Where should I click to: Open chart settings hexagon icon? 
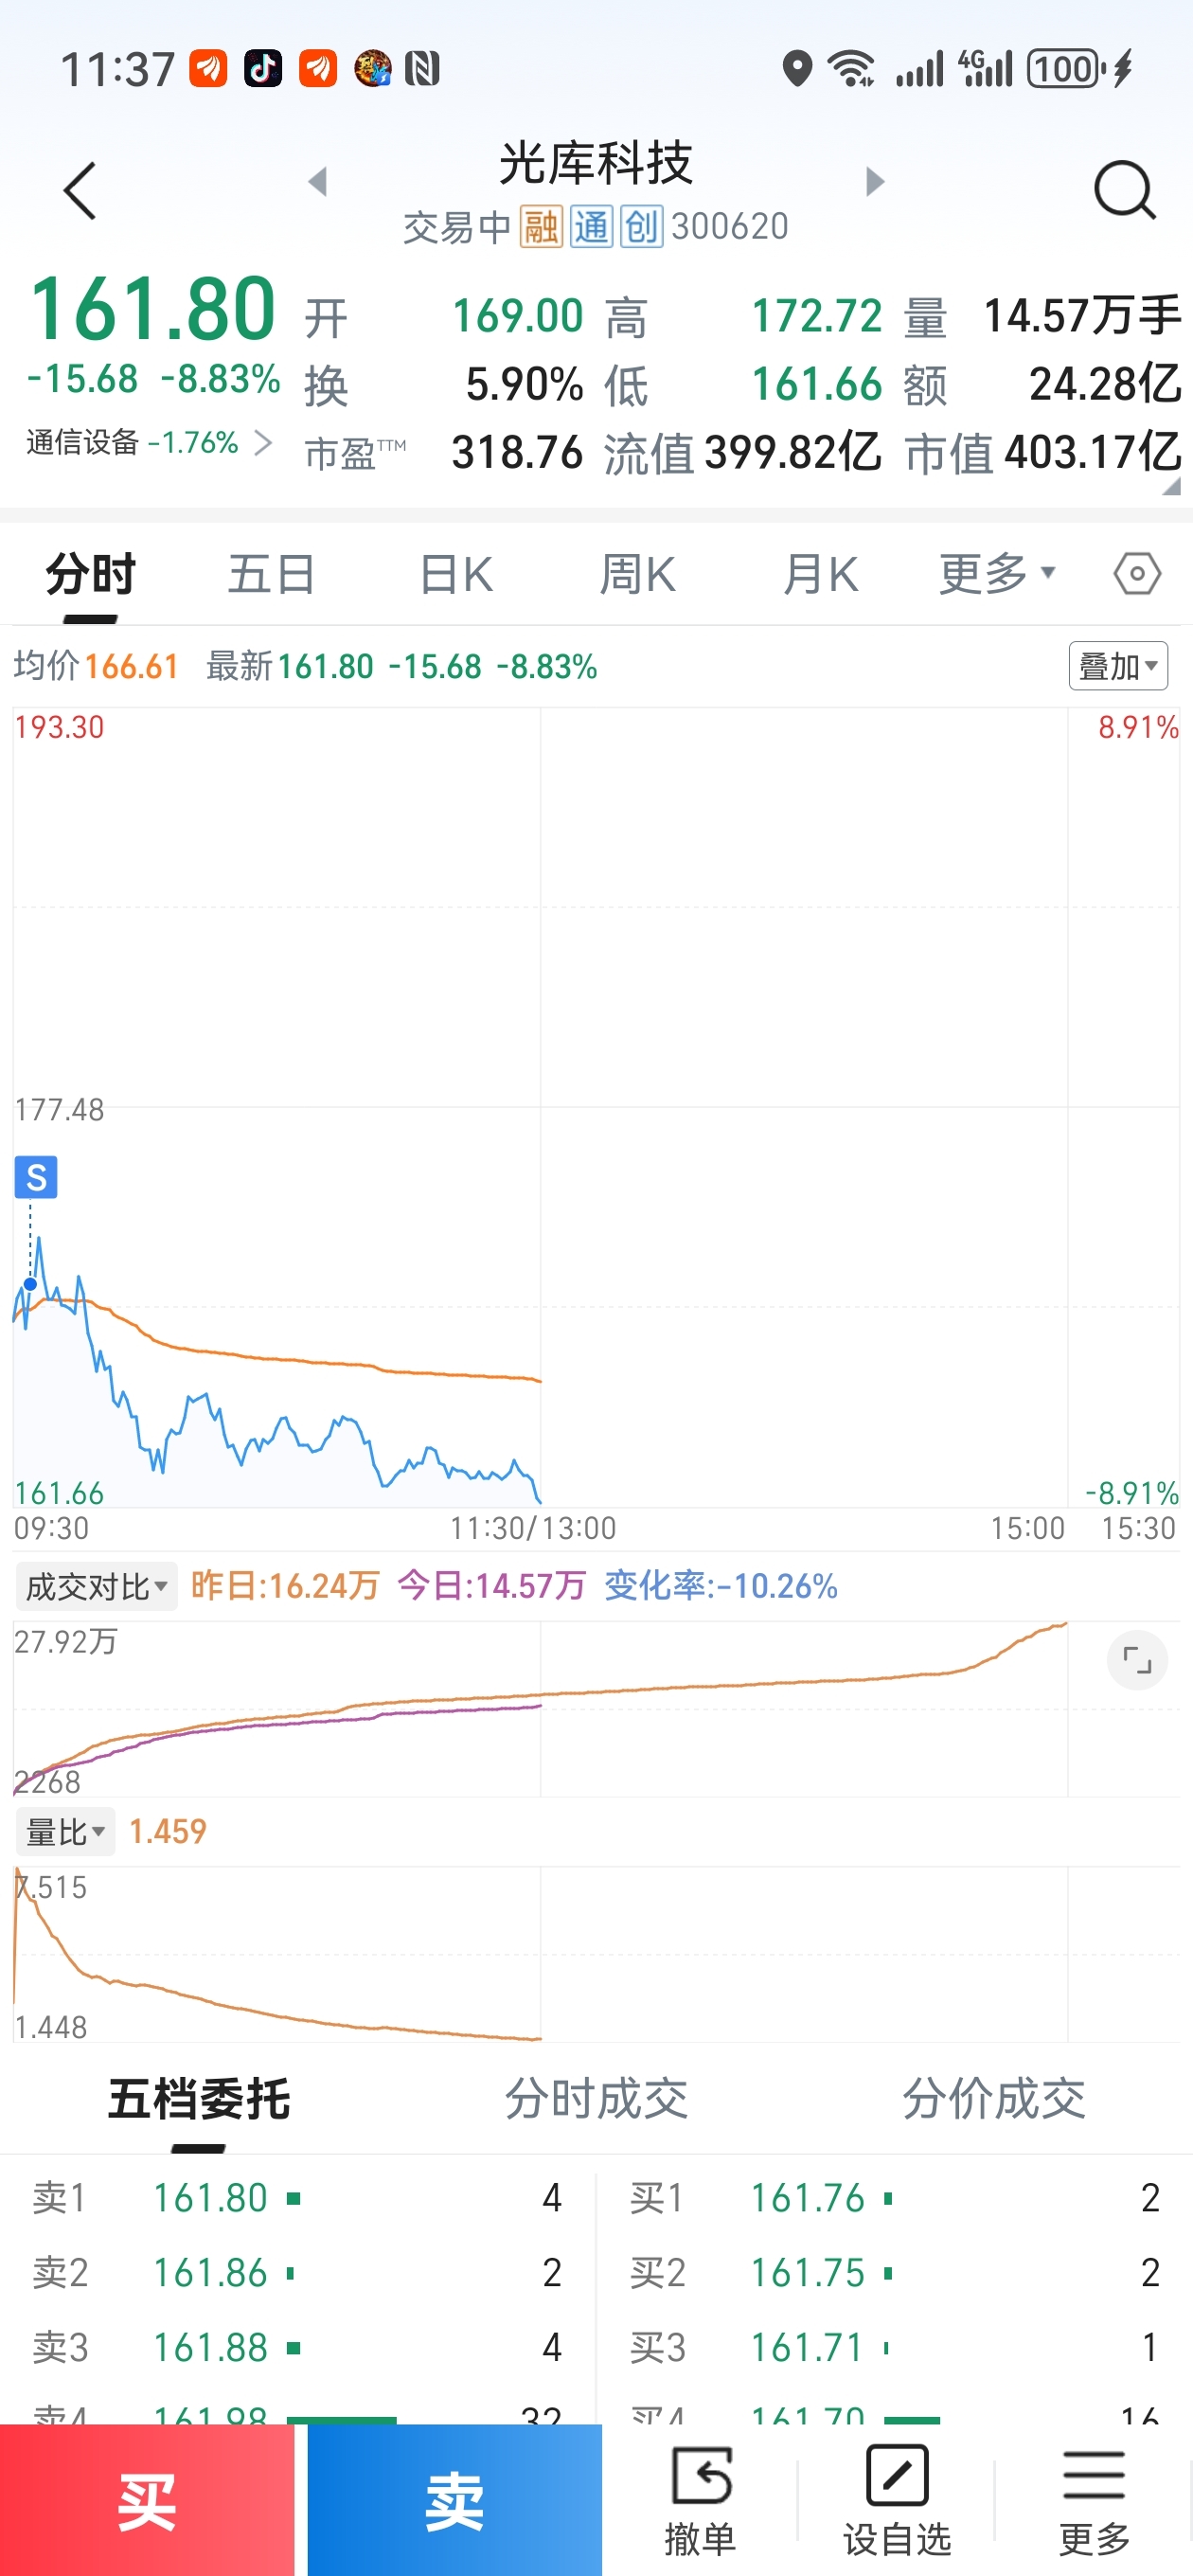[x=1137, y=574]
